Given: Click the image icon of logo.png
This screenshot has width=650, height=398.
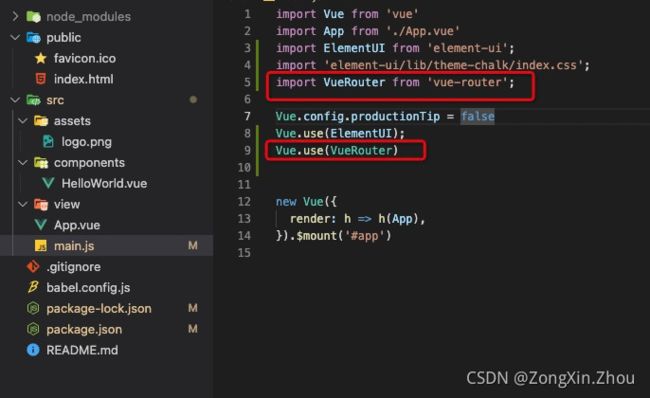Looking at the screenshot, I should 49,141.
